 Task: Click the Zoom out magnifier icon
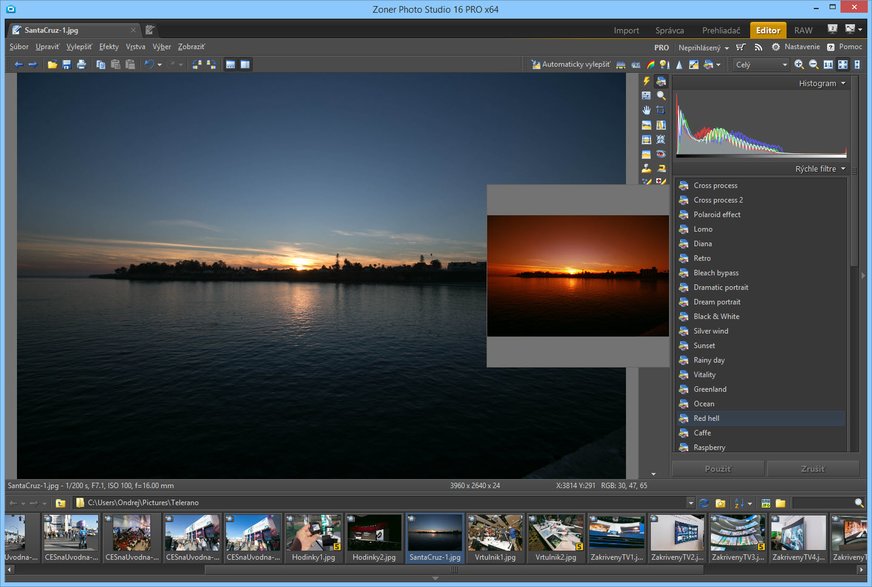point(813,65)
